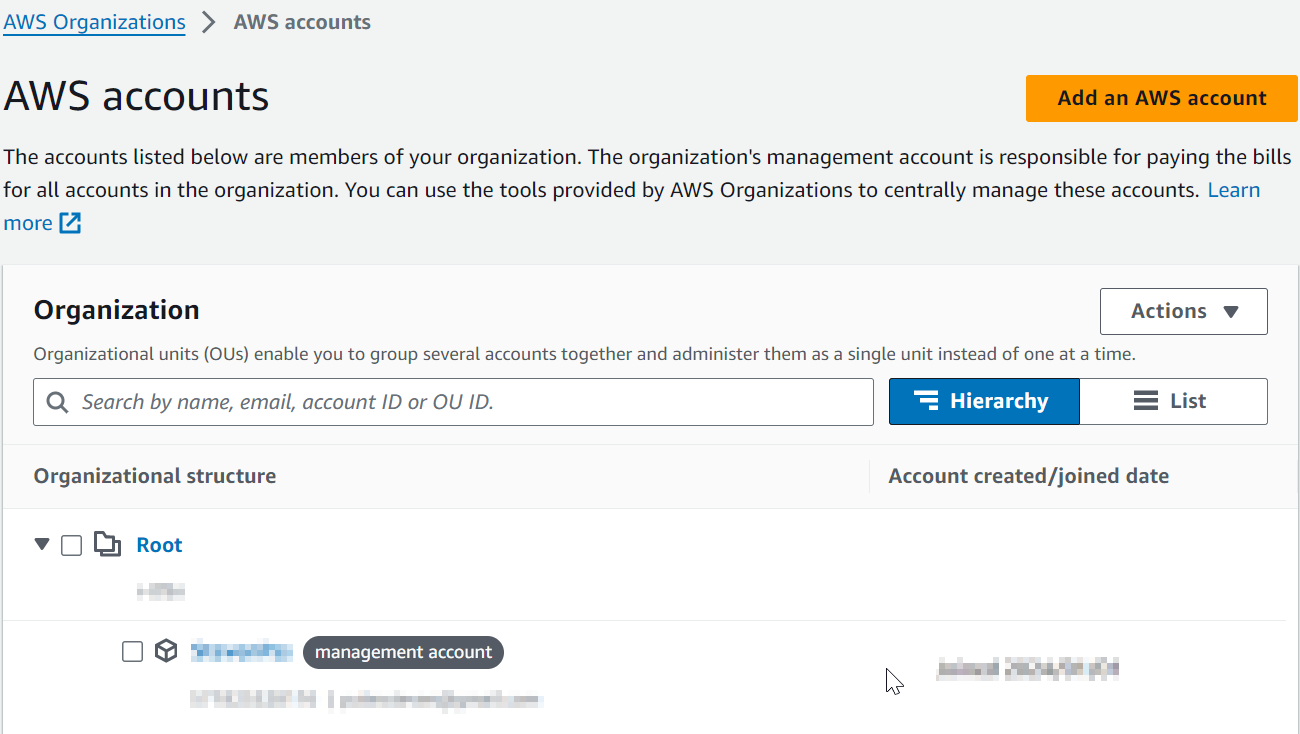The image size is (1300, 734).
Task: Click the Organization section heading
Action: tap(117, 310)
